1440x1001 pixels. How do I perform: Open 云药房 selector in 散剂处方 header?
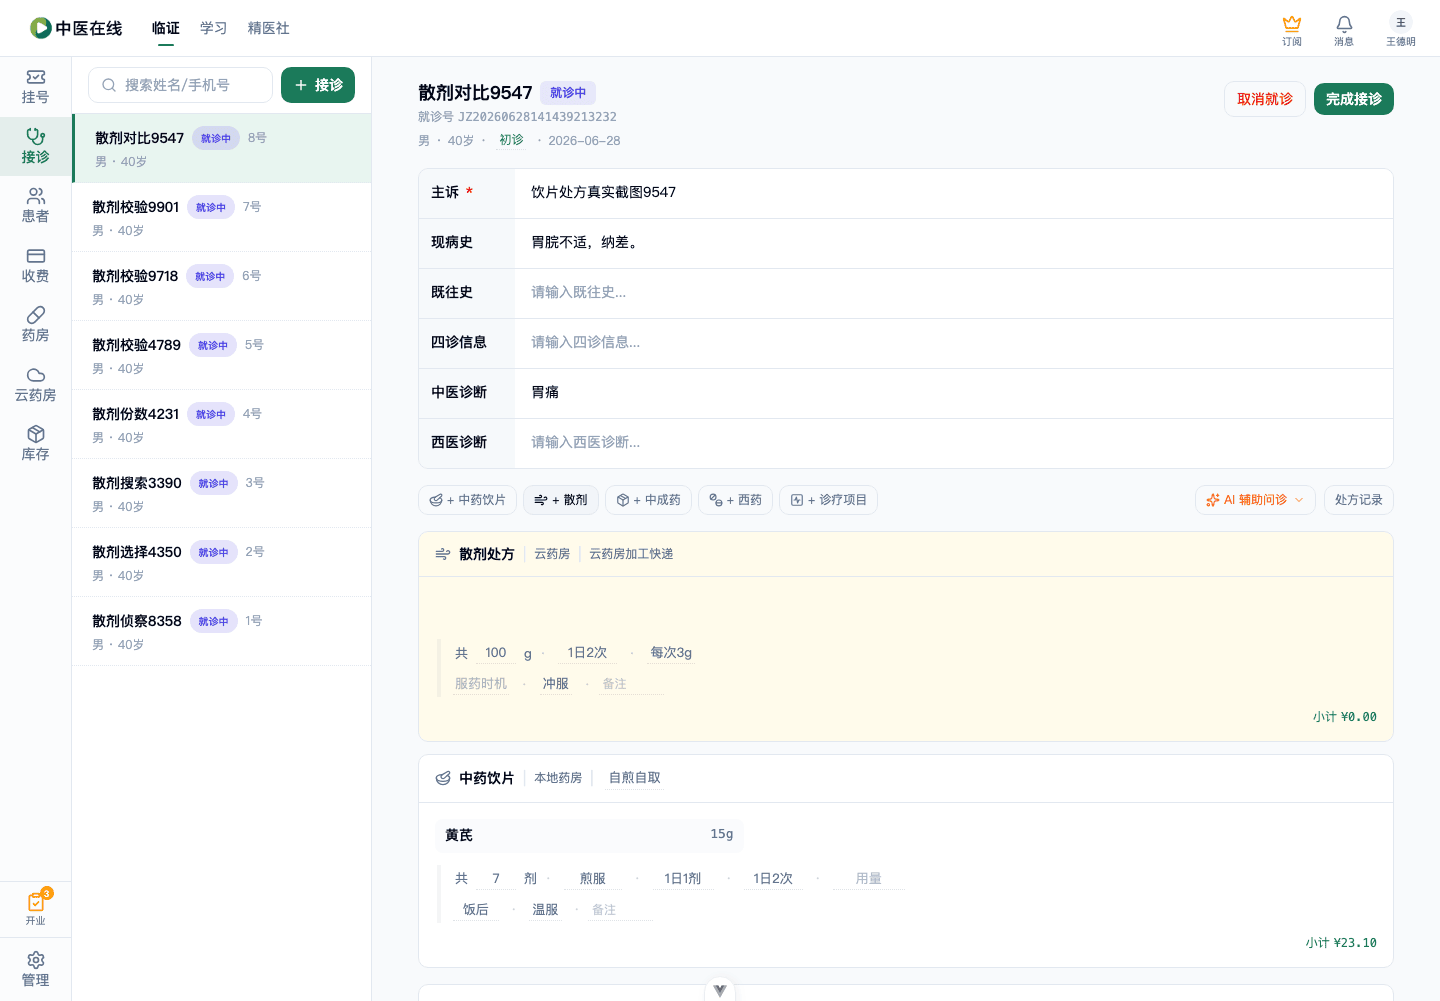click(x=552, y=554)
